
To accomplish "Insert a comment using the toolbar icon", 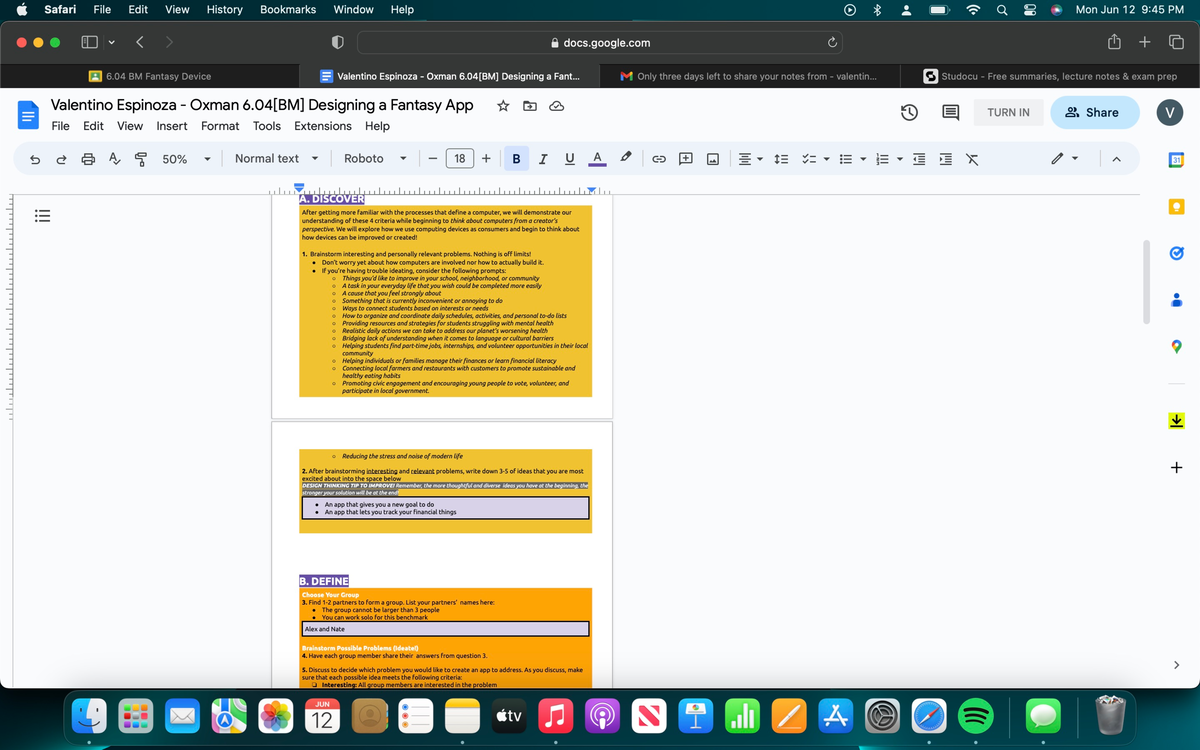I will (685, 158).
